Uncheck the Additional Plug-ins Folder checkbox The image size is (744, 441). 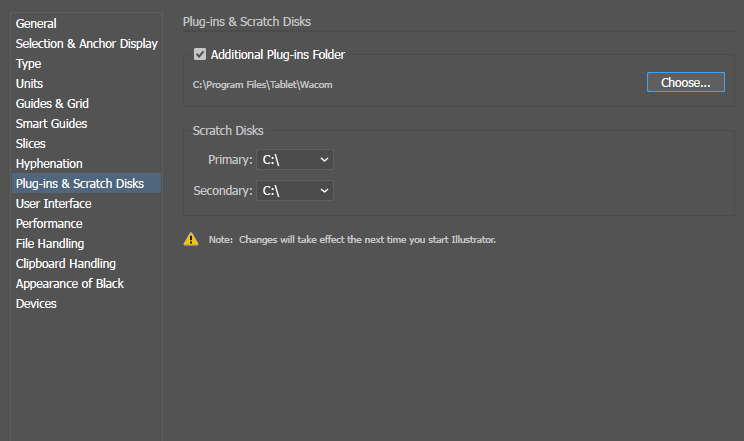point(200,55)
